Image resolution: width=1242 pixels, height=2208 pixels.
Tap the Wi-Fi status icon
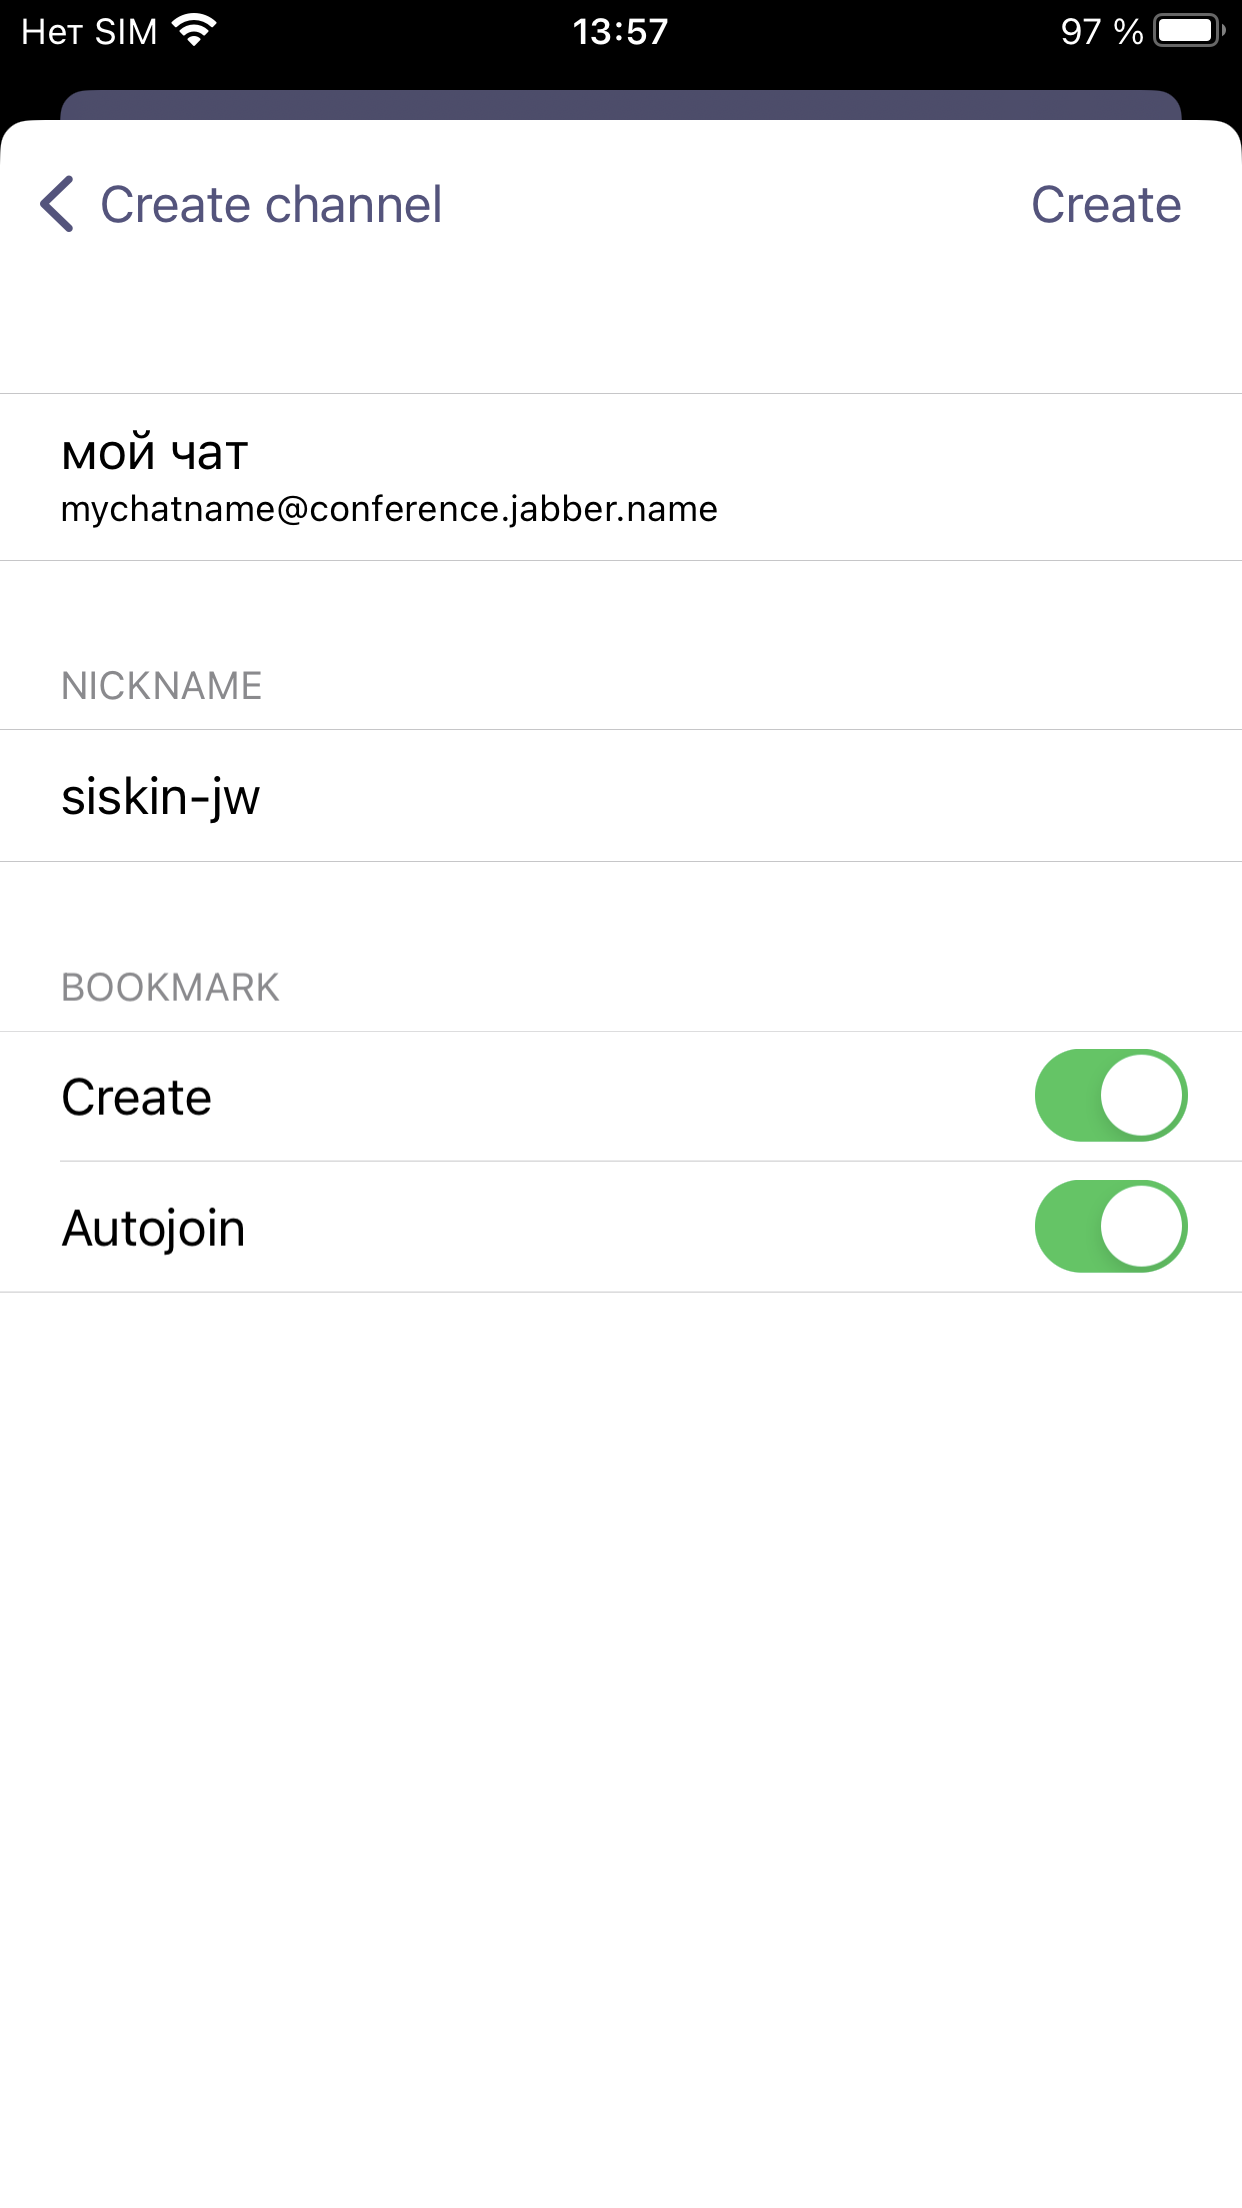(194, 31)
